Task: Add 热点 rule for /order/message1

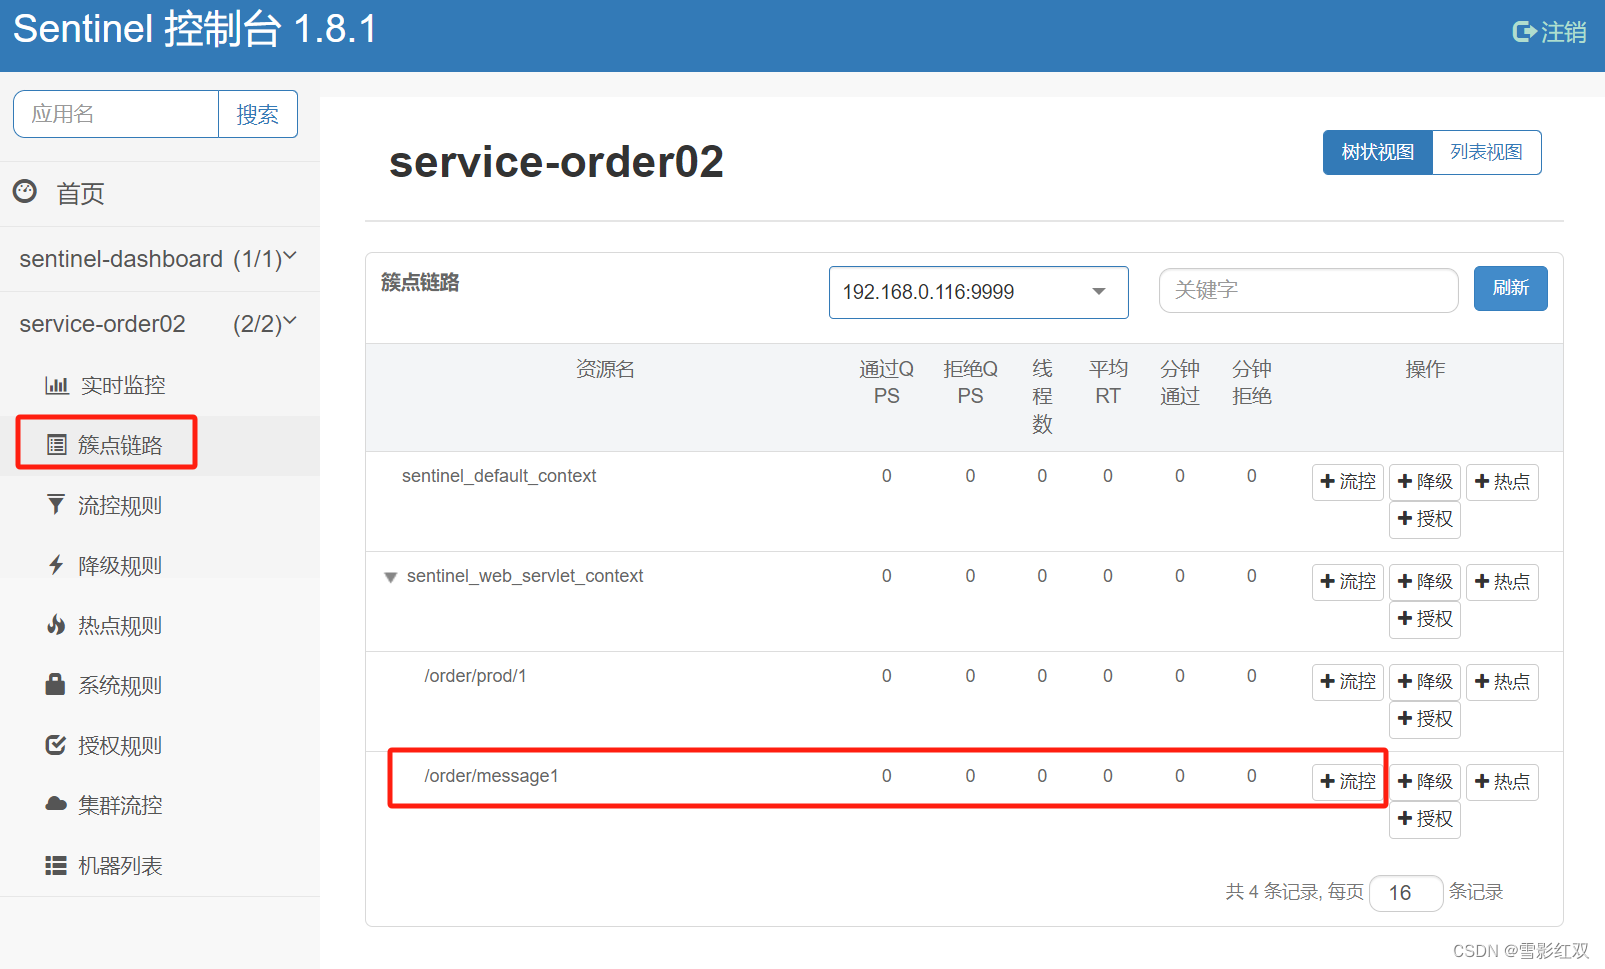Action: (1502, 782)
